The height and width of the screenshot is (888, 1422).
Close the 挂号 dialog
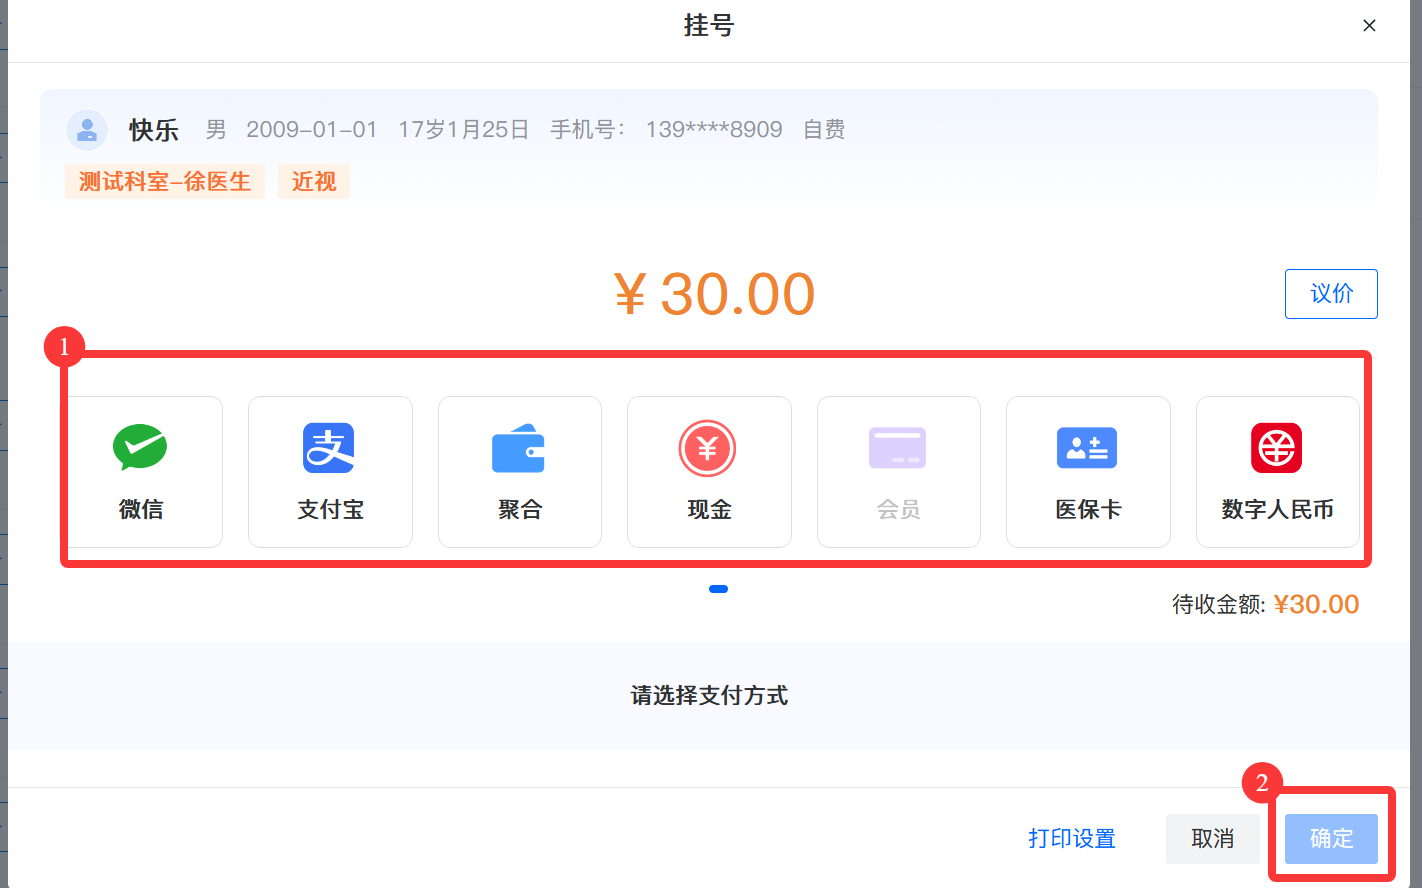pos(1369,26)
